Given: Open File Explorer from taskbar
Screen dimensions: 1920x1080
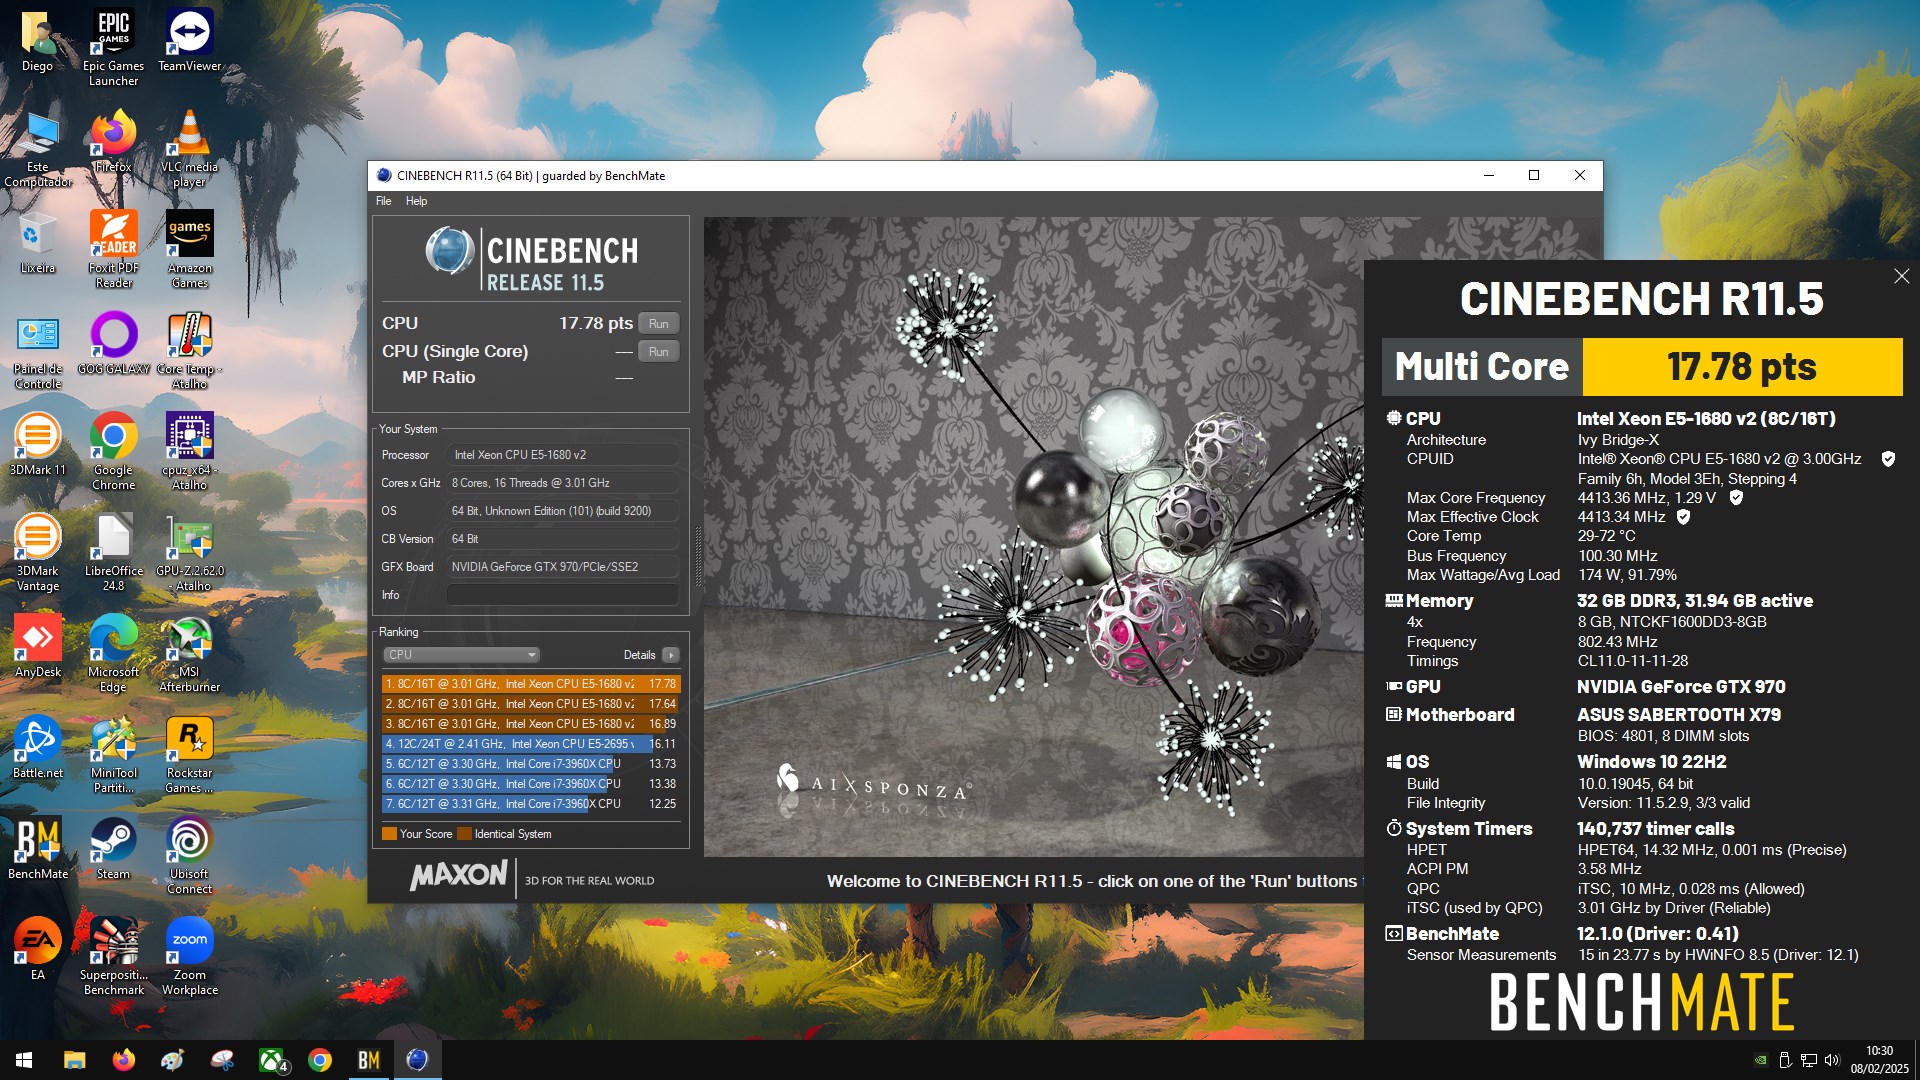Looking at the screenshot, I should pyautogui.click(x=74, y=1060).
